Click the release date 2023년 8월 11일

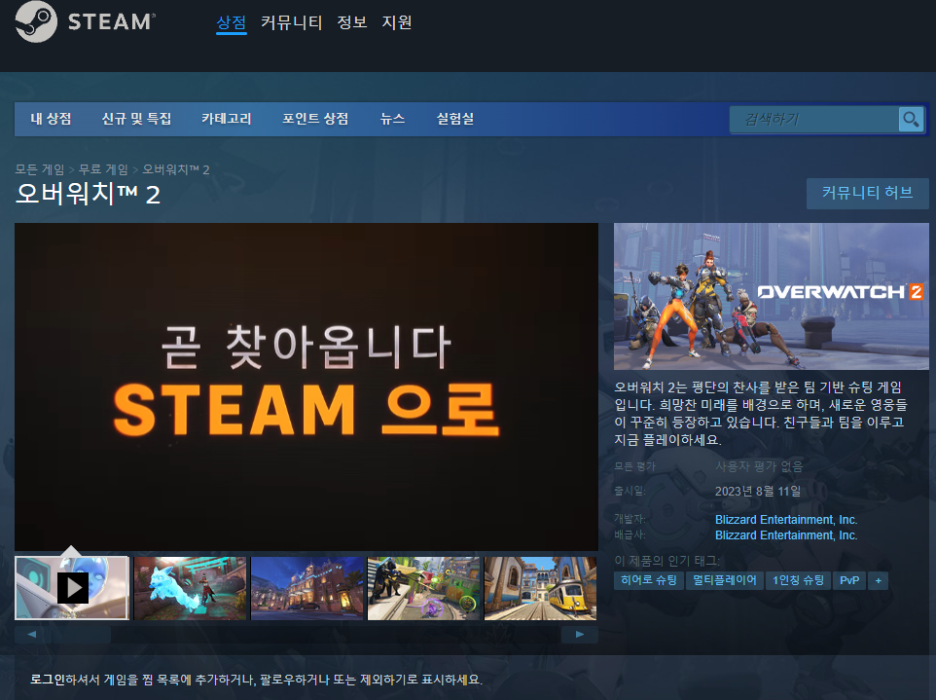pos(758,491)
